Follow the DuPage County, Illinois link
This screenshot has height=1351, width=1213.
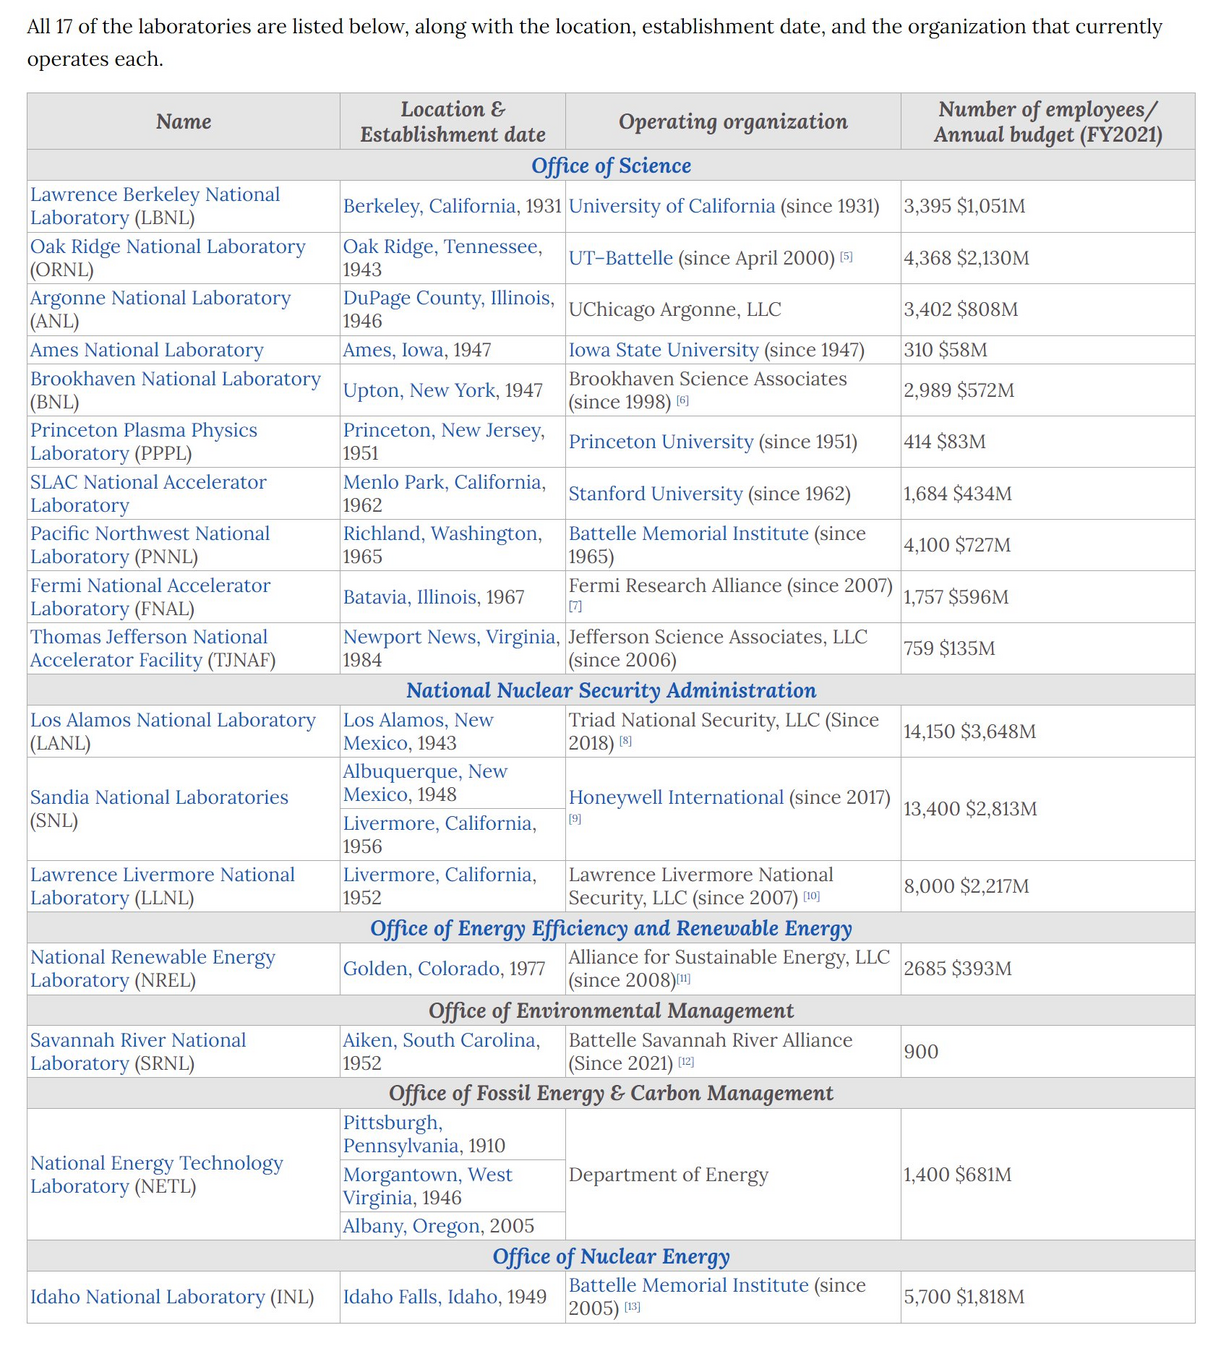[x=449, y=298]
